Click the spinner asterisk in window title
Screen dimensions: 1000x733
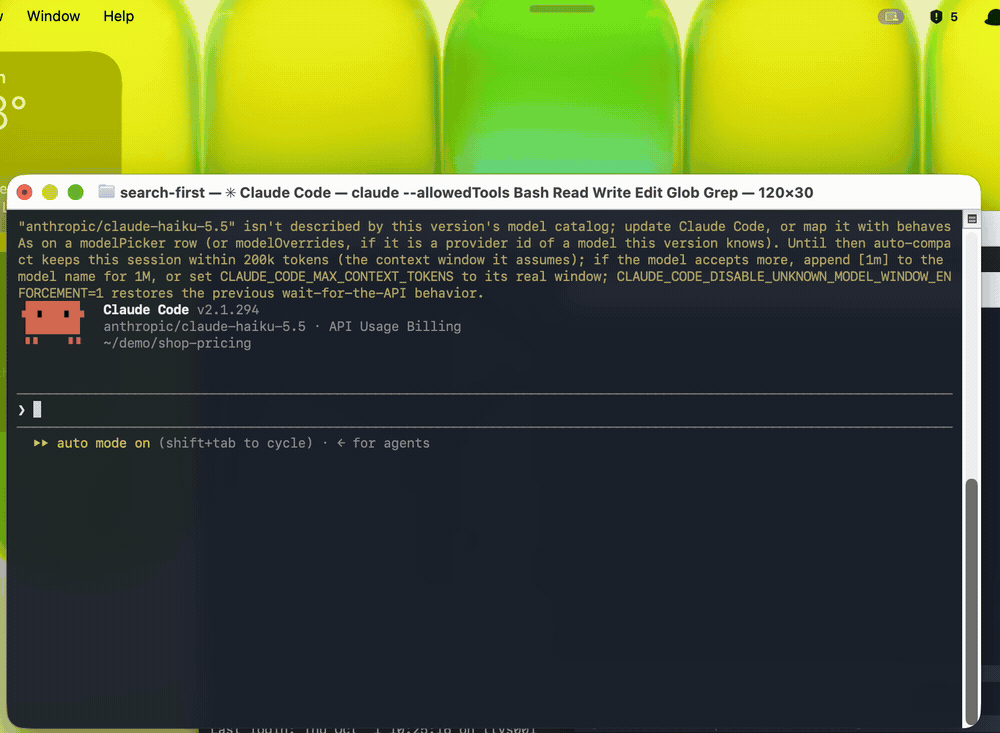click(230, 193)
